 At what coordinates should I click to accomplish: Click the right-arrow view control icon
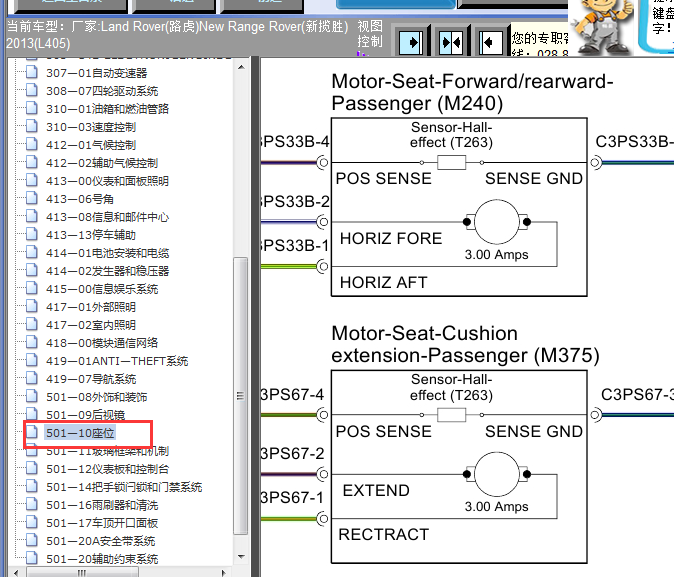pyautogui.click(x=411, y=42)
